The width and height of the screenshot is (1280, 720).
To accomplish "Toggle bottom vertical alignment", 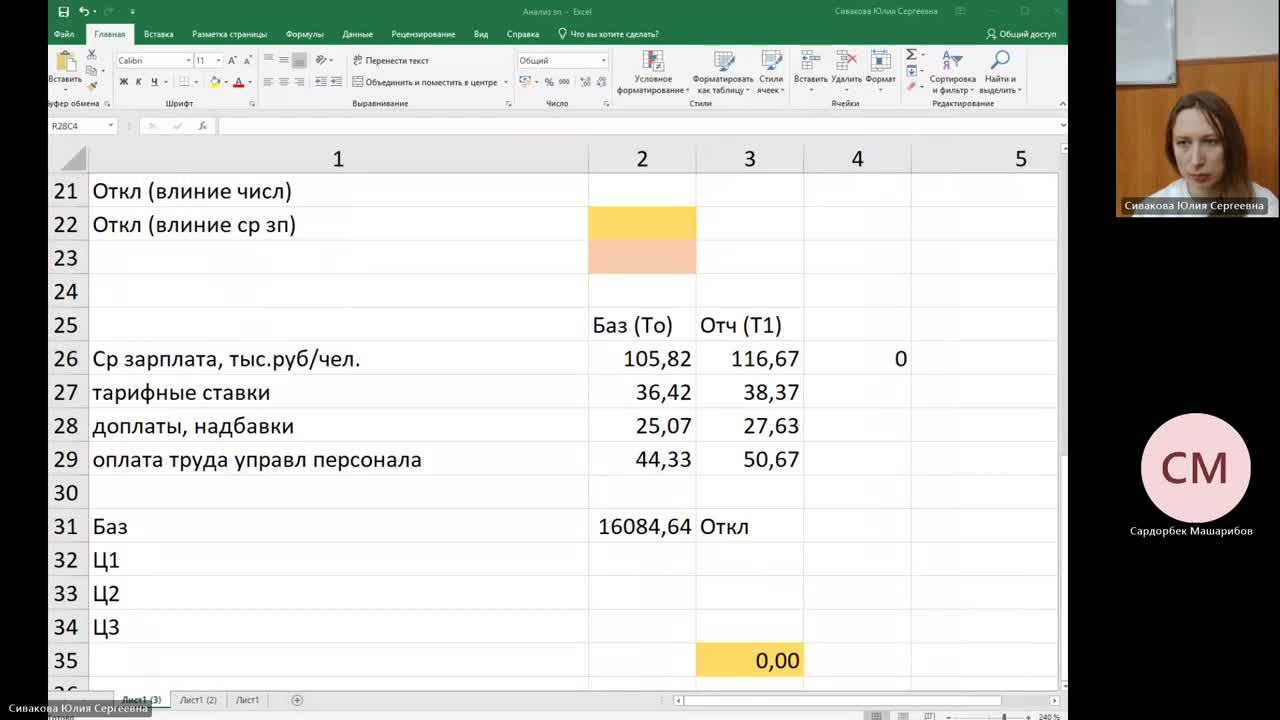I will [298, 60].
